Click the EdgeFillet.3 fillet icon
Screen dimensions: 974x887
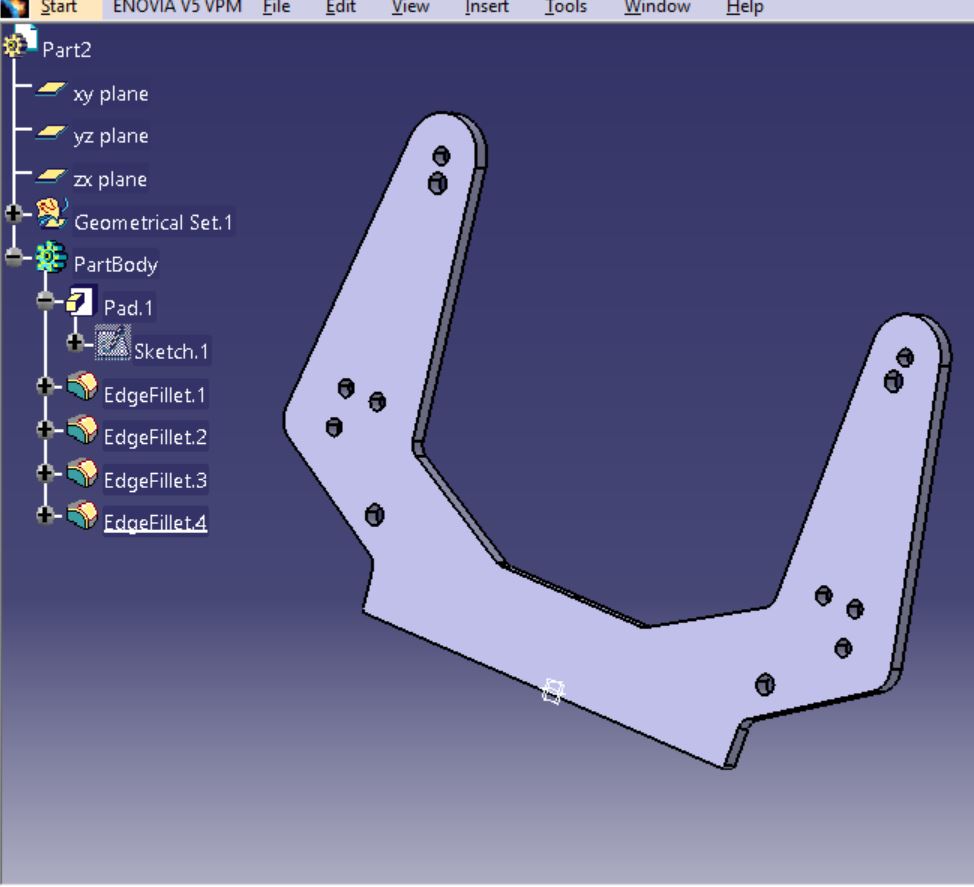83,473
